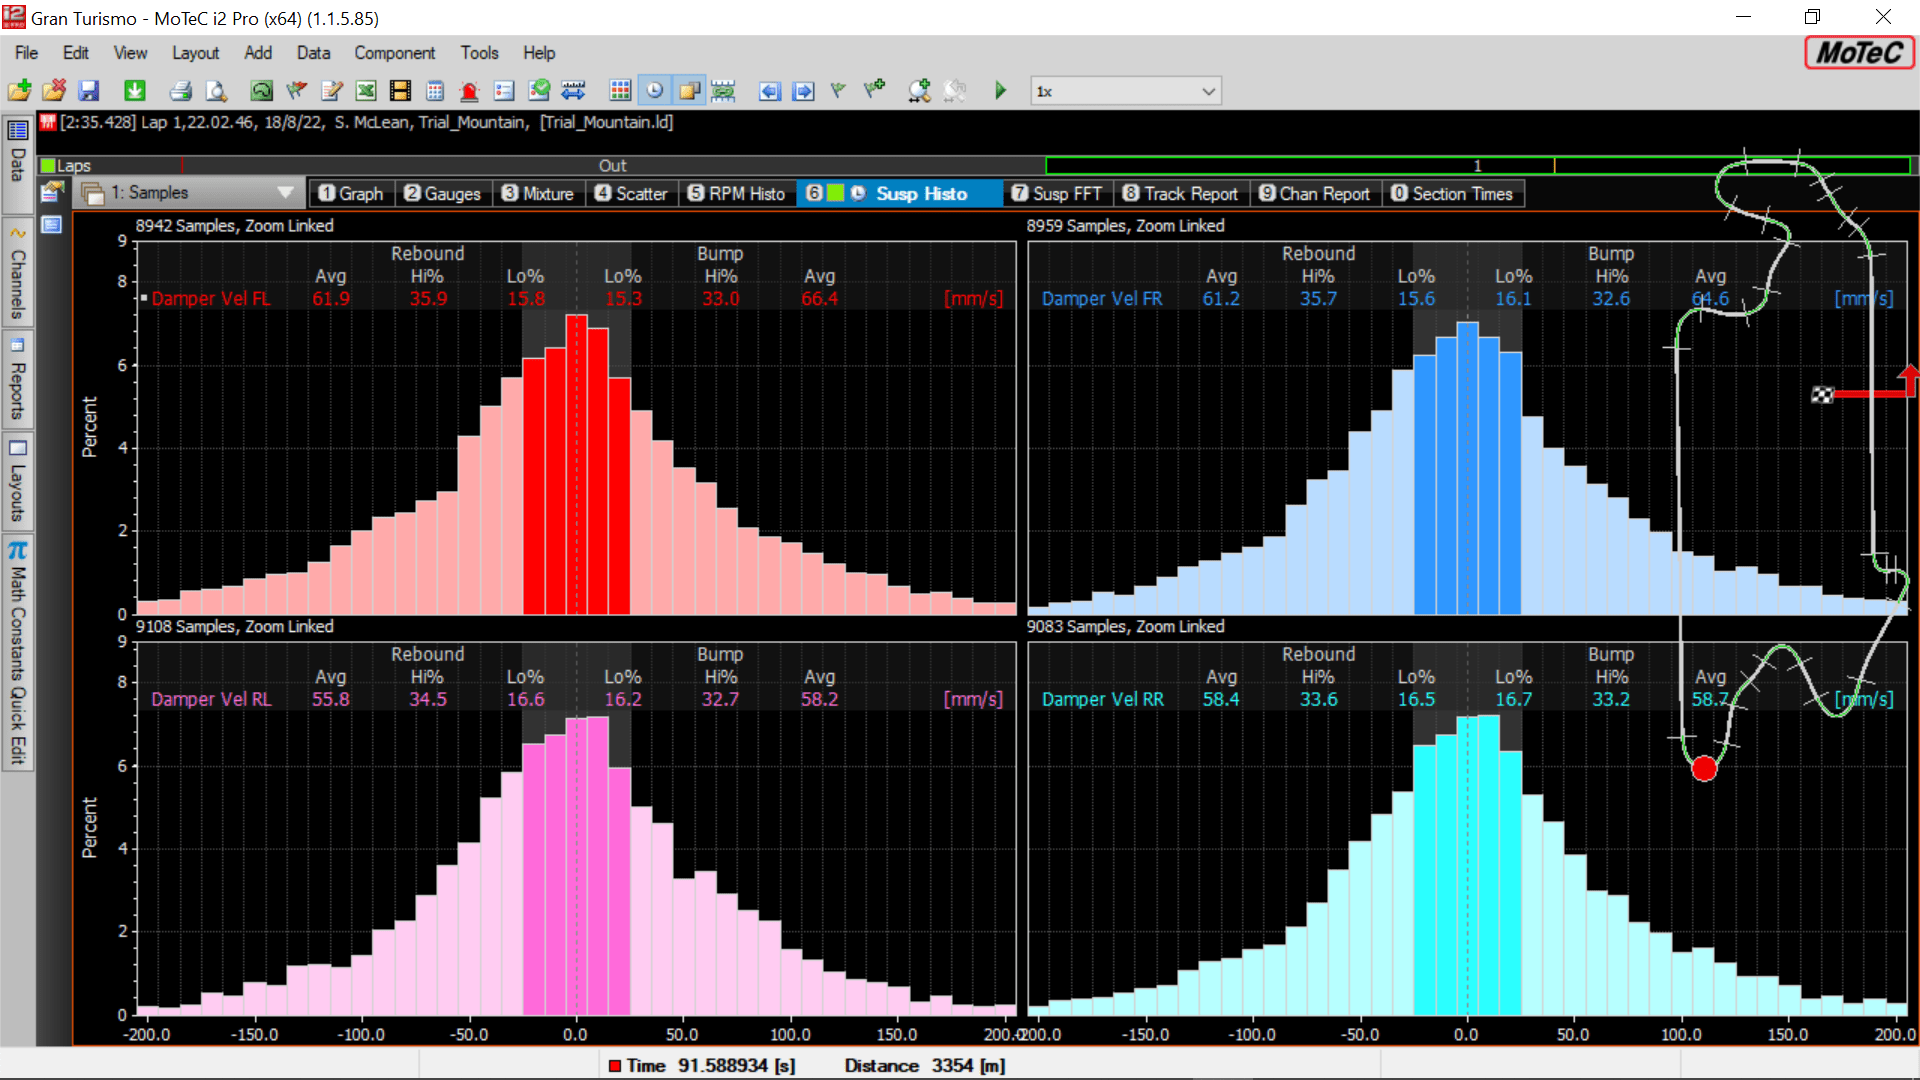Open the Data menu
Screen dimensions: 1920x1080
[x=313, y=53]
